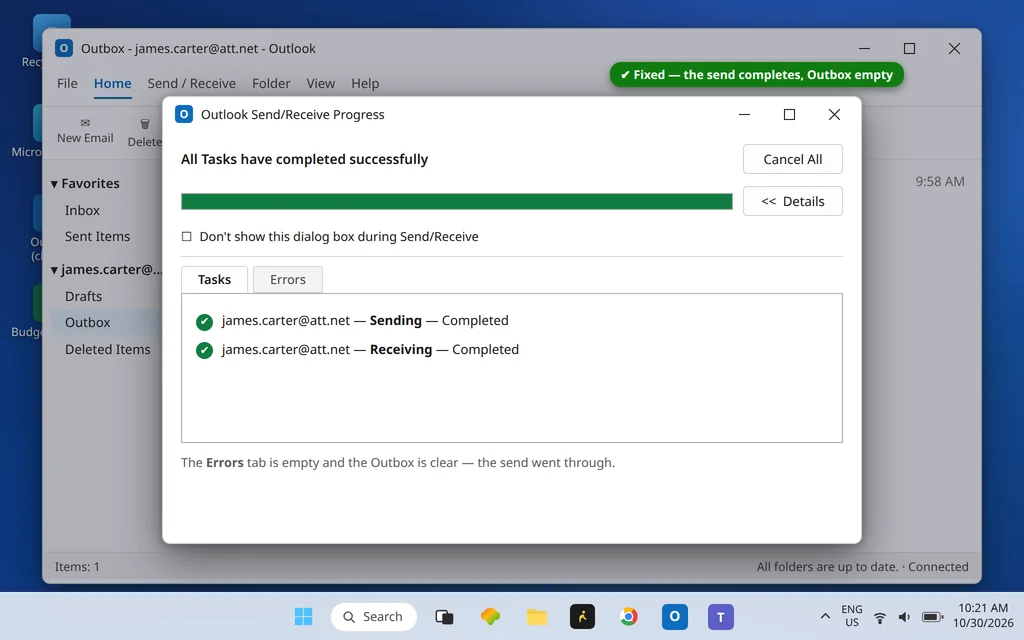Screen dimensions: 1024x640
Task: Click the "Items: 1" status bar text
Action: click(x=77, y=567)
